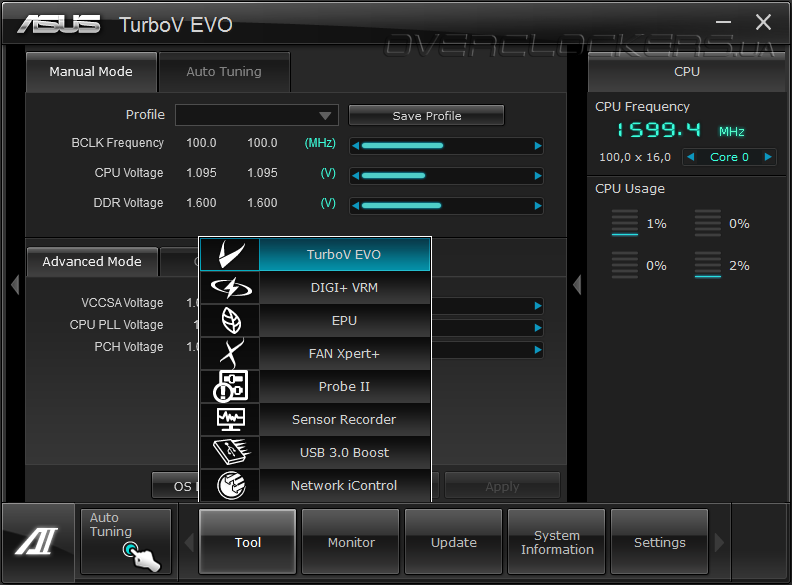Increase VCCSA Voltage with right arrow
Image resolution: width=792 pixels, height=585 pixels.
538,306
